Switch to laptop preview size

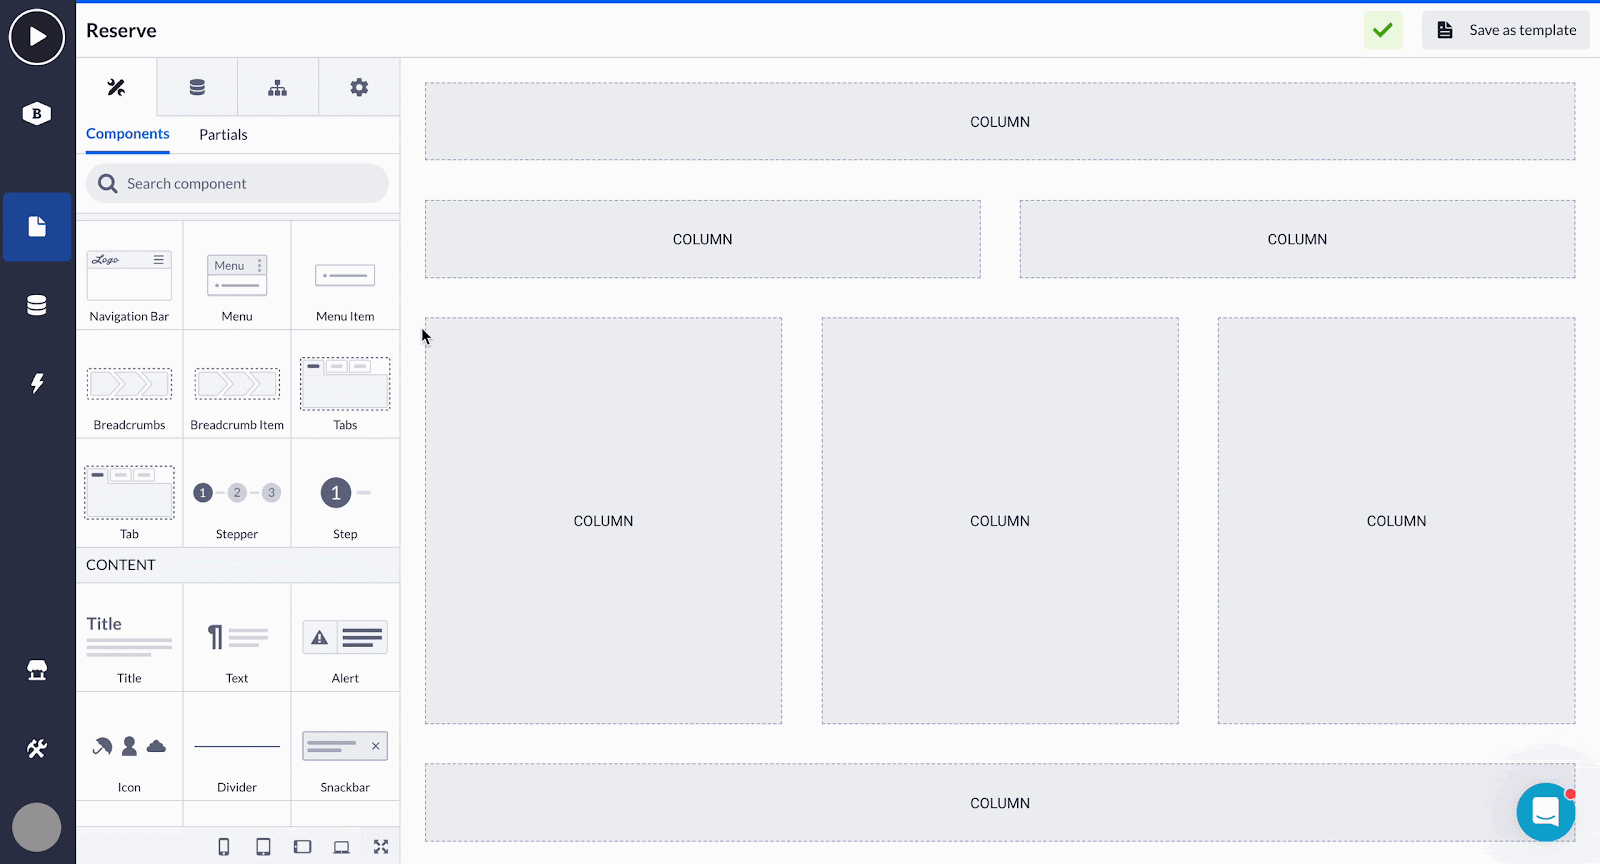click(341, 847)
